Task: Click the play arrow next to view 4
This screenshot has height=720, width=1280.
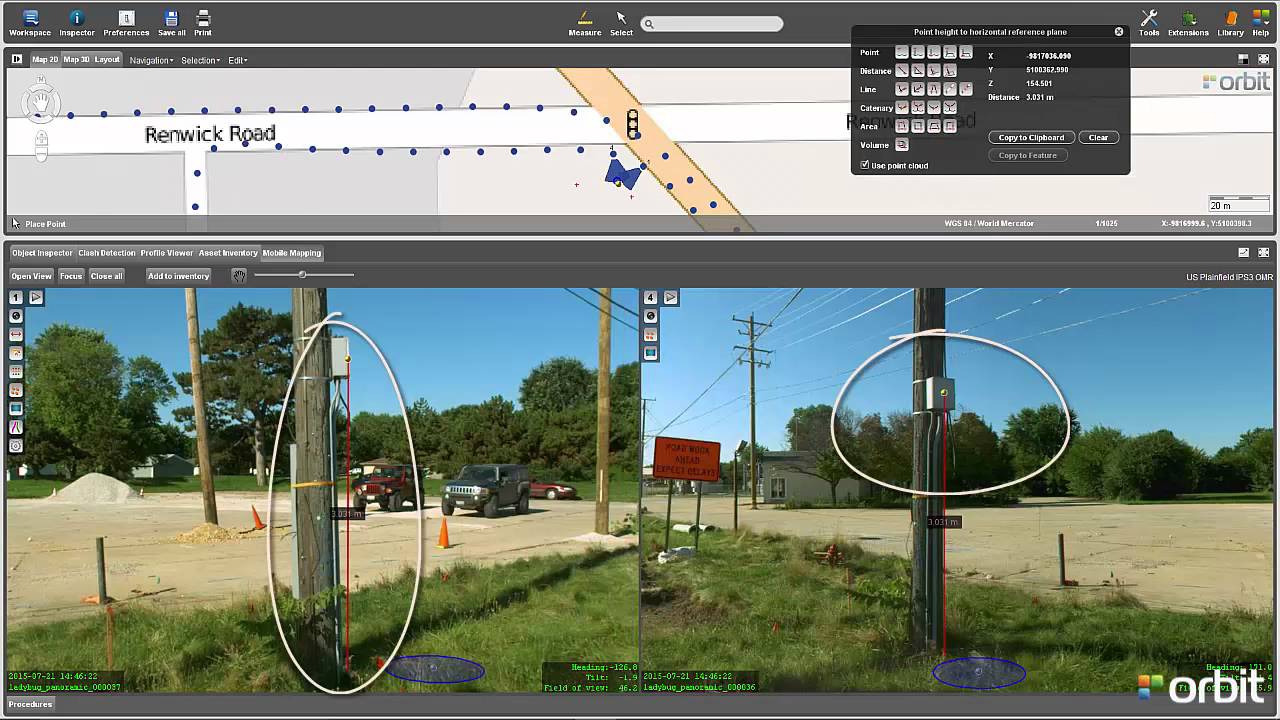Action: [671, 297]
